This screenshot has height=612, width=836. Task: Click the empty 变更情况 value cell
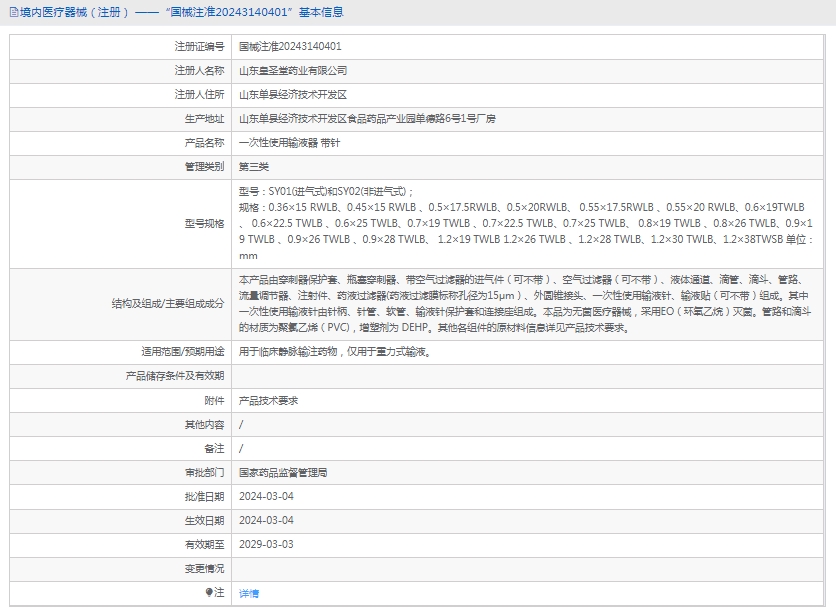tap(528, 568)
